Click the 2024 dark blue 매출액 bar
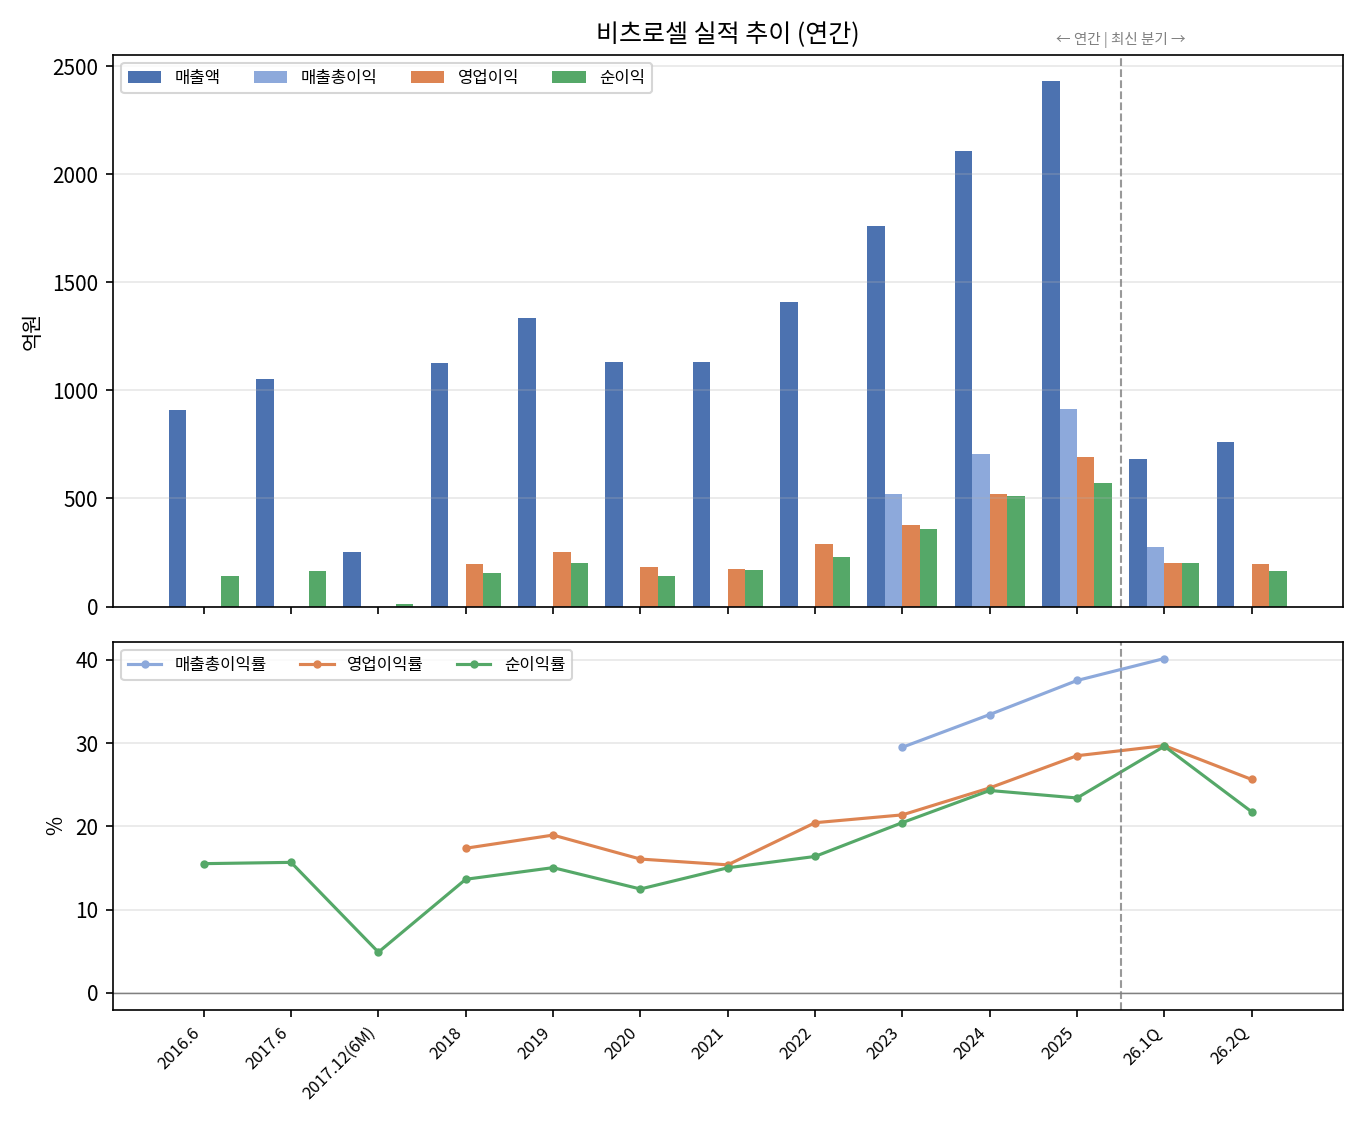 point(963,379)
